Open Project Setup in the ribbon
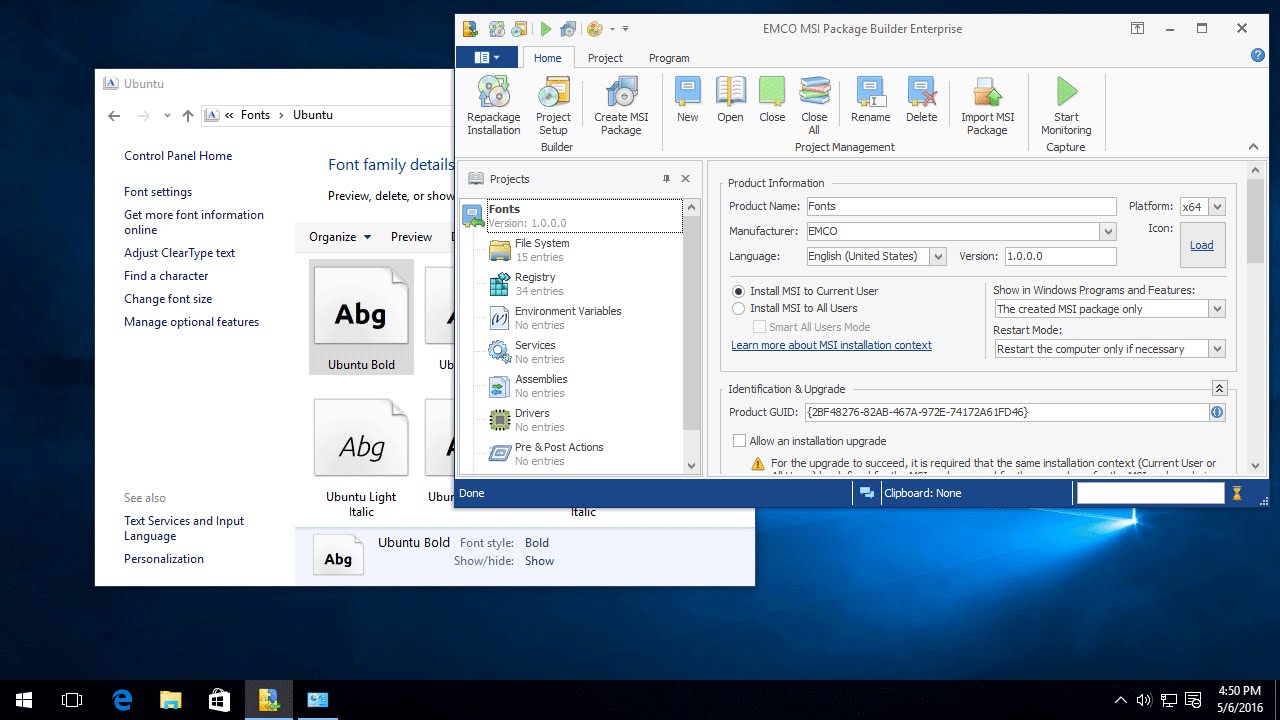Image resolution: width=1280 pixels, height=720 pixels. [x=553, y=107]
